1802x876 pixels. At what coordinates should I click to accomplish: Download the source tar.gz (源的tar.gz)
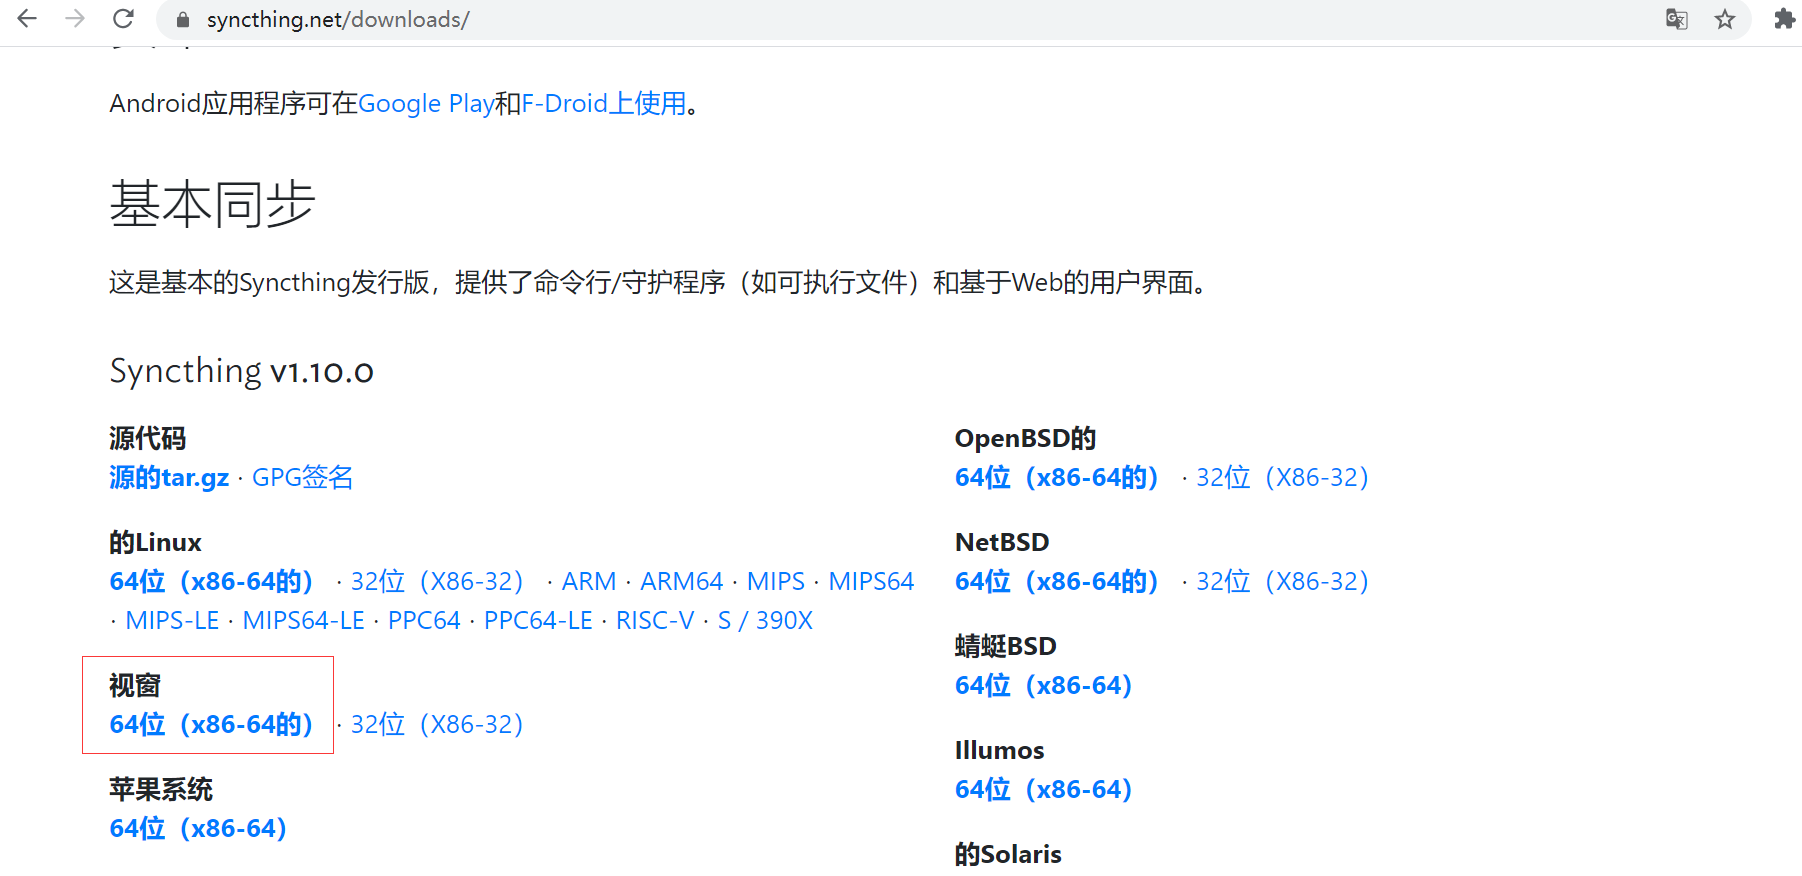[169, 477]
